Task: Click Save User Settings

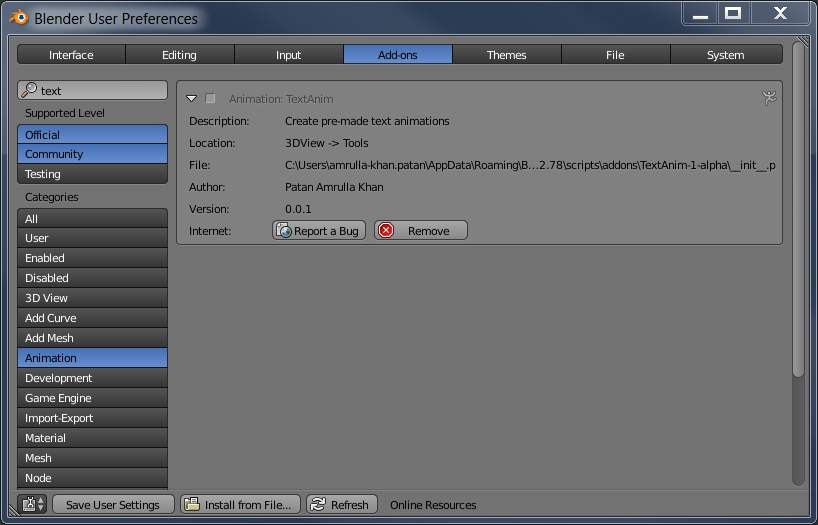Action: (113, 504)
